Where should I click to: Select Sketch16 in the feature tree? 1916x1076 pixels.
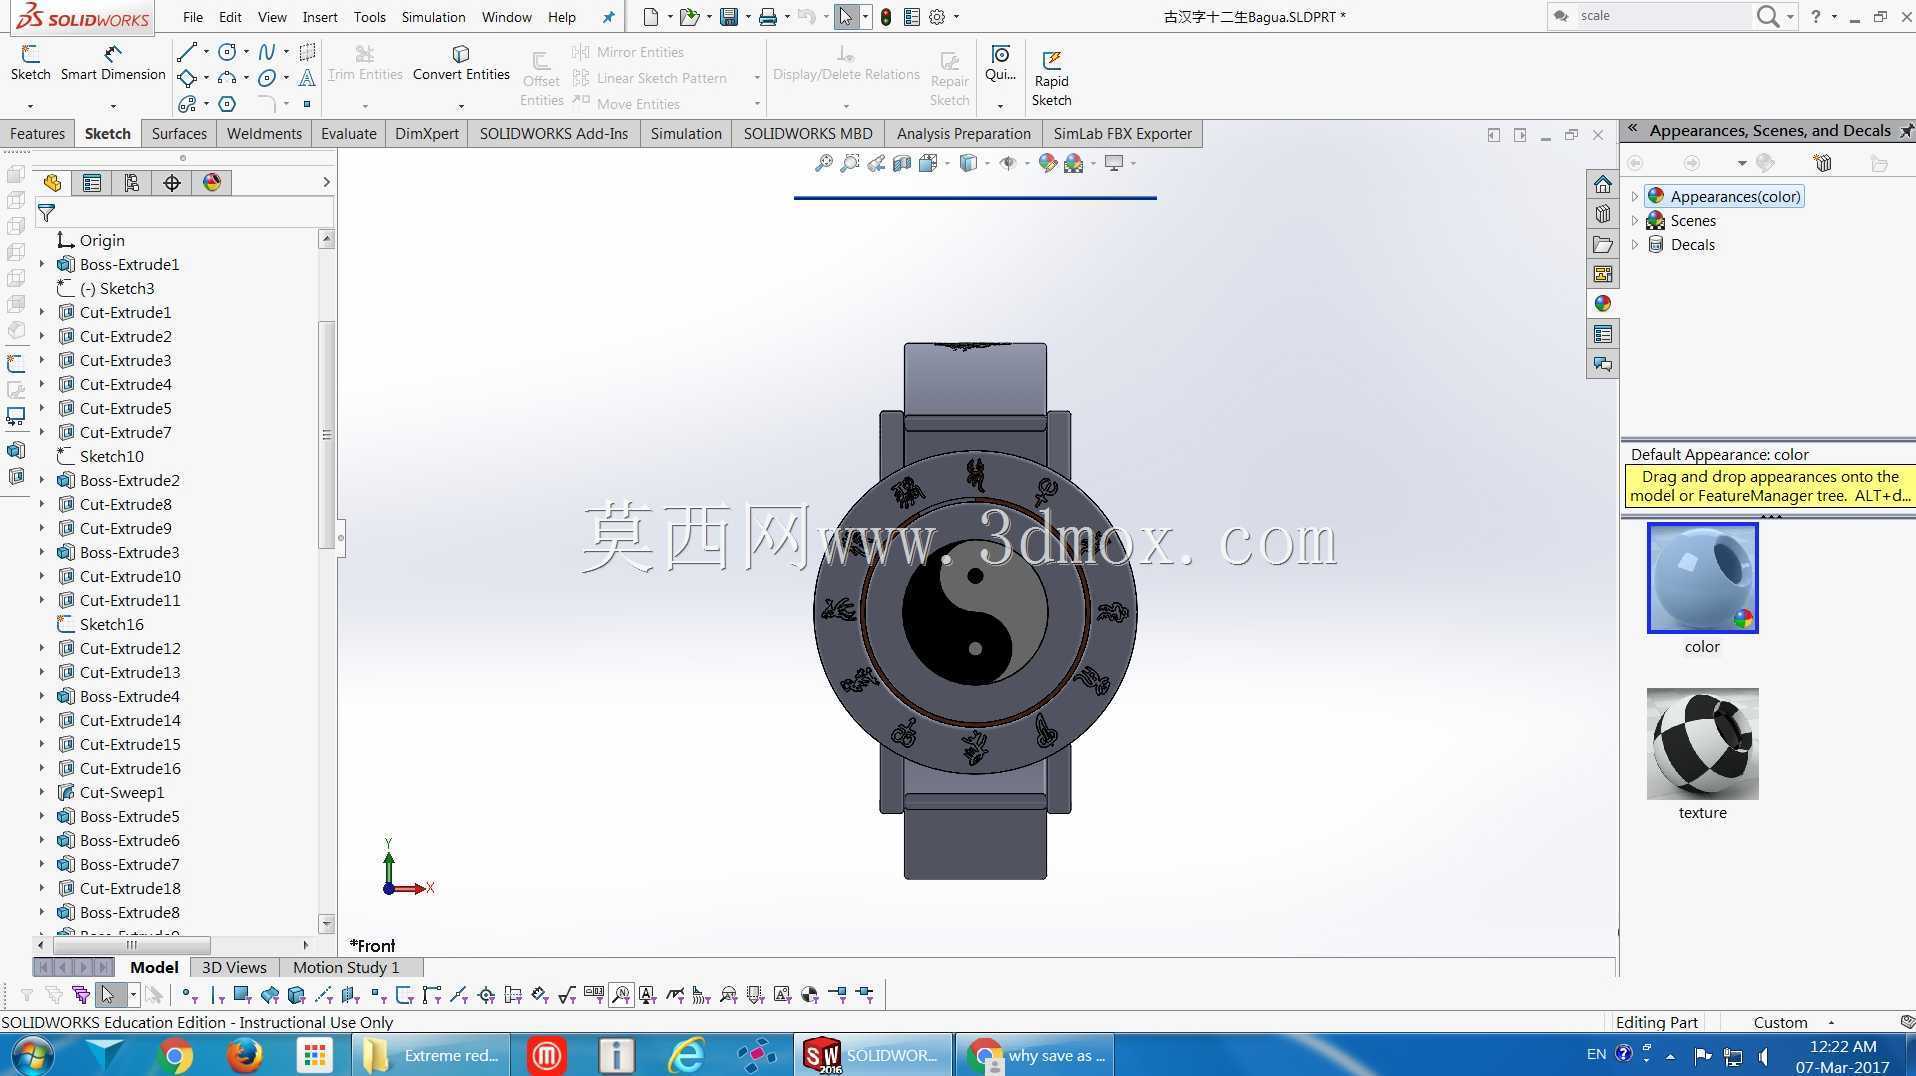pyautogui.click(x=112, y=625)
